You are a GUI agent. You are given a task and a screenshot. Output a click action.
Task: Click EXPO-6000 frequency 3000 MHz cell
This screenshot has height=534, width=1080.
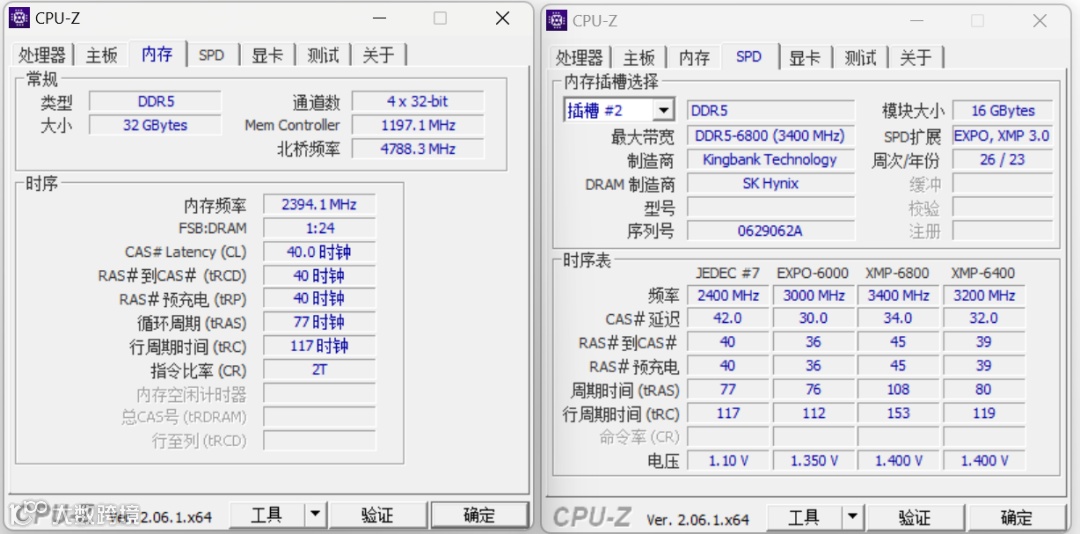[x=813, y=296]
